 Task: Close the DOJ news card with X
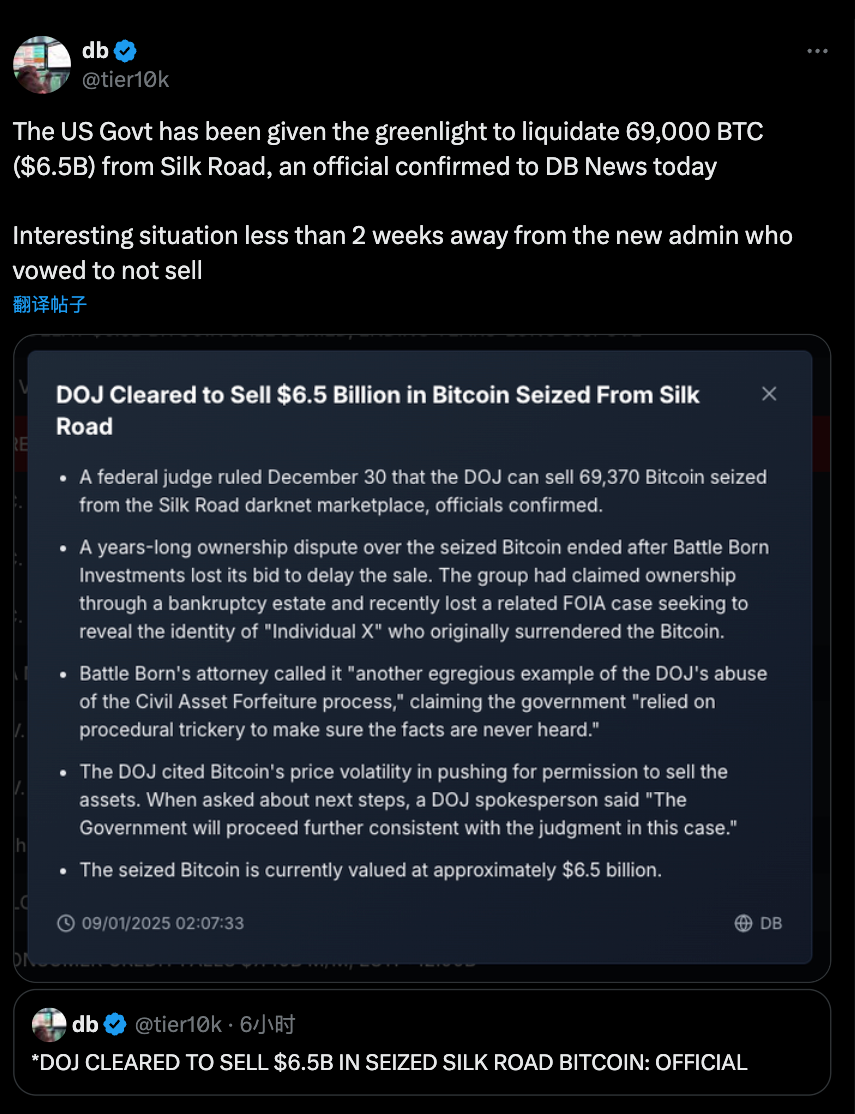tap(769, 394)
